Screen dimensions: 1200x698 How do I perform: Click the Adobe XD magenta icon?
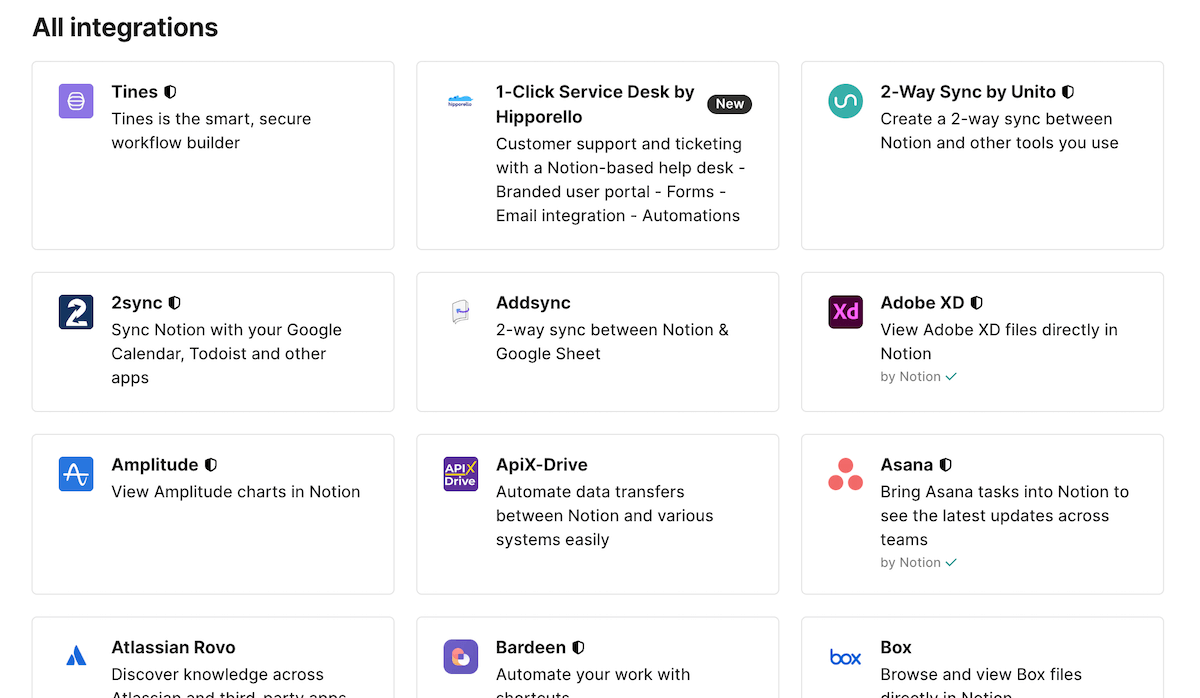845,311
